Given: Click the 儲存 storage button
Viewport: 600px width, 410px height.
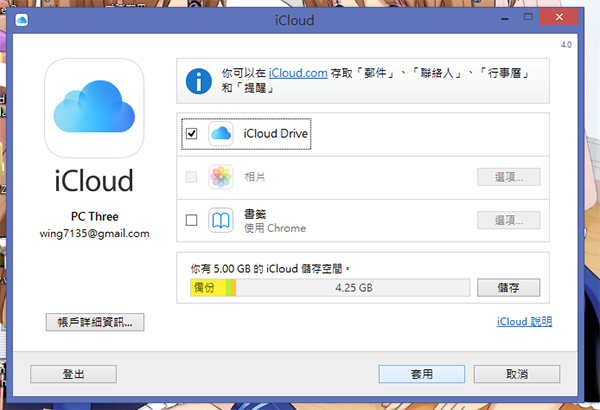Looking at the screenshot, I should click(508, 288).
